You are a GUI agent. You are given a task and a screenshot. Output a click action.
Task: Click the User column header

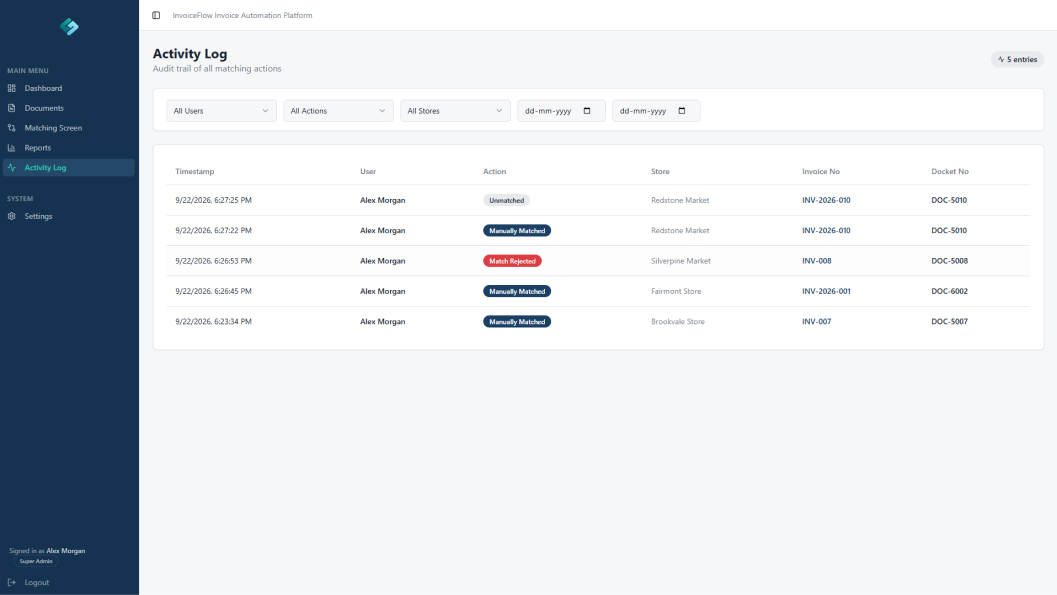368,171
